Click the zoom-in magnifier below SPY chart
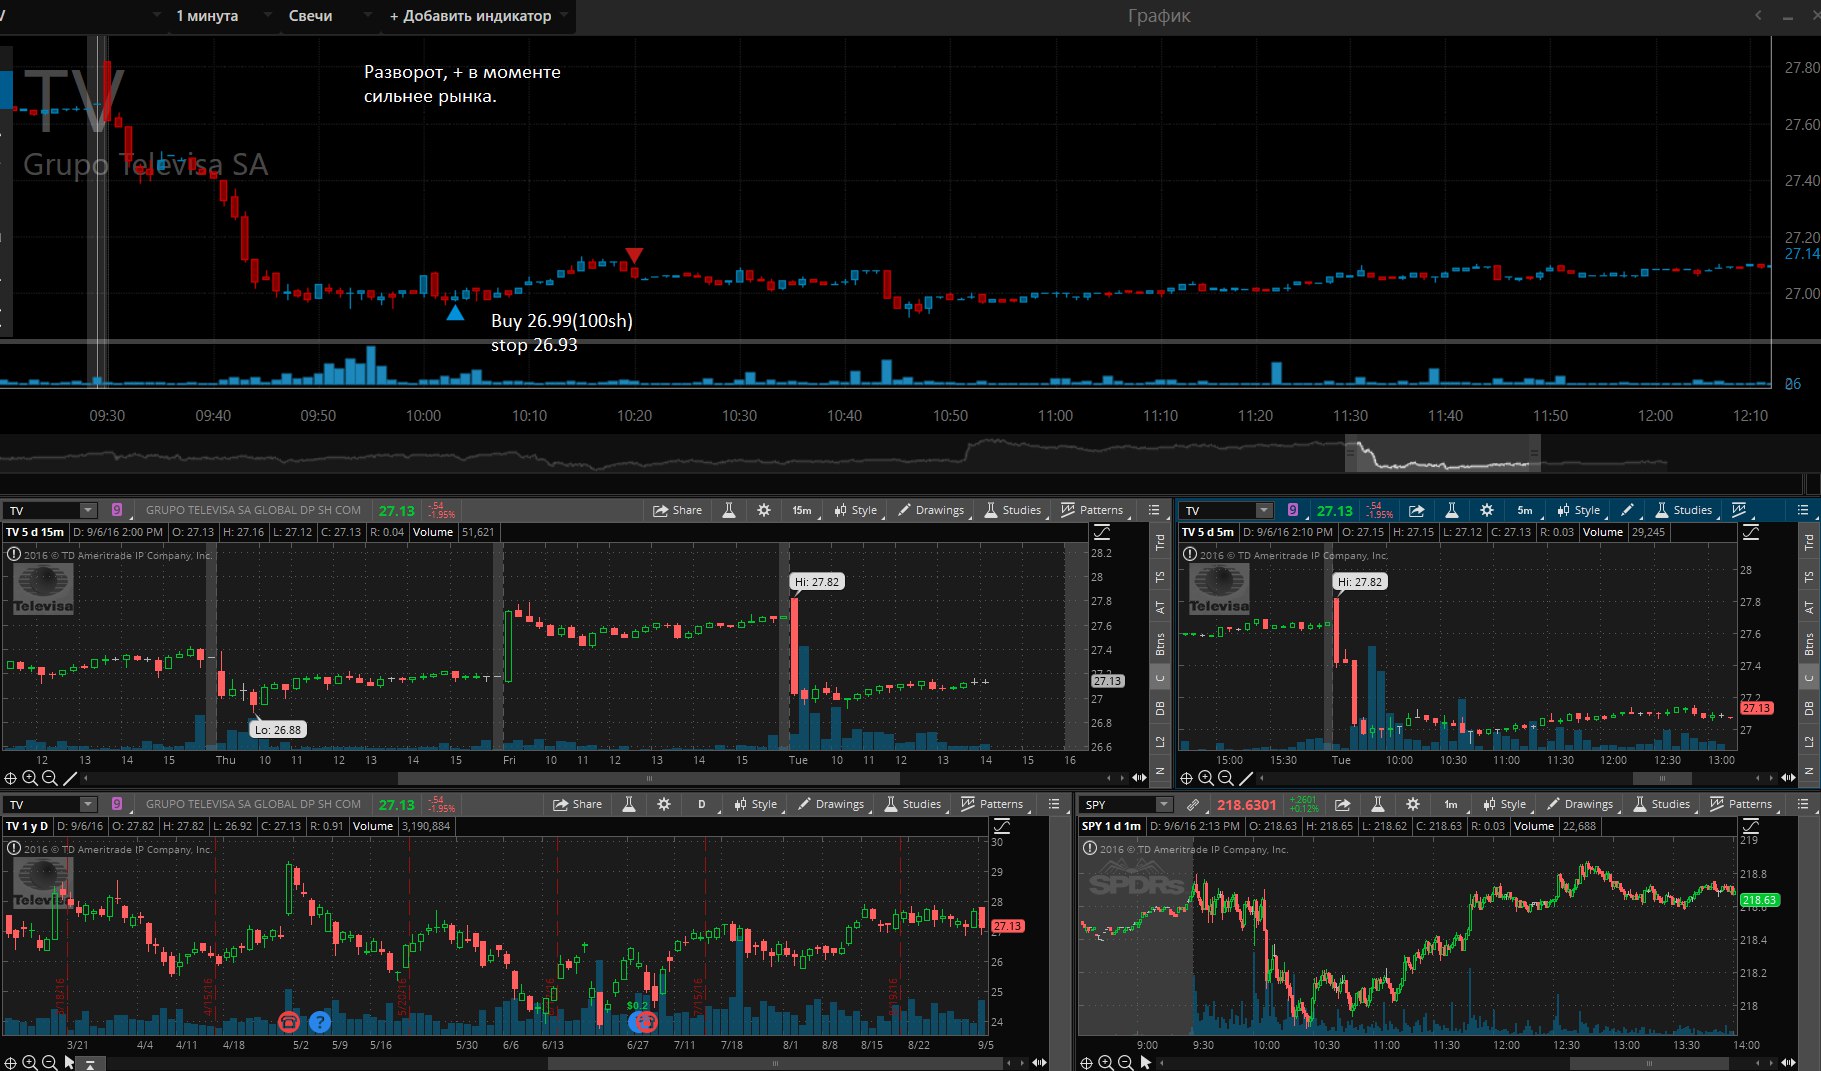The width and height of the screenshot is (1821, 1071). click(1106, 1063)
